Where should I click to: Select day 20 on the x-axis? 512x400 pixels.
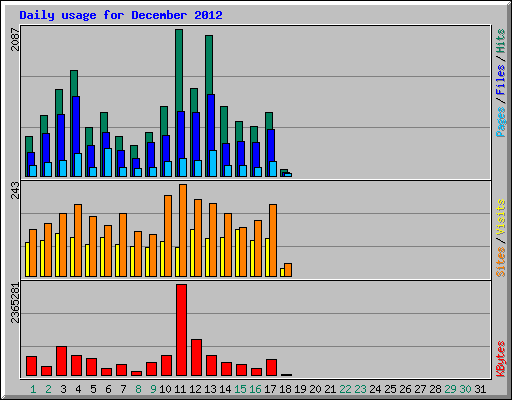click(x=315, y=389)
